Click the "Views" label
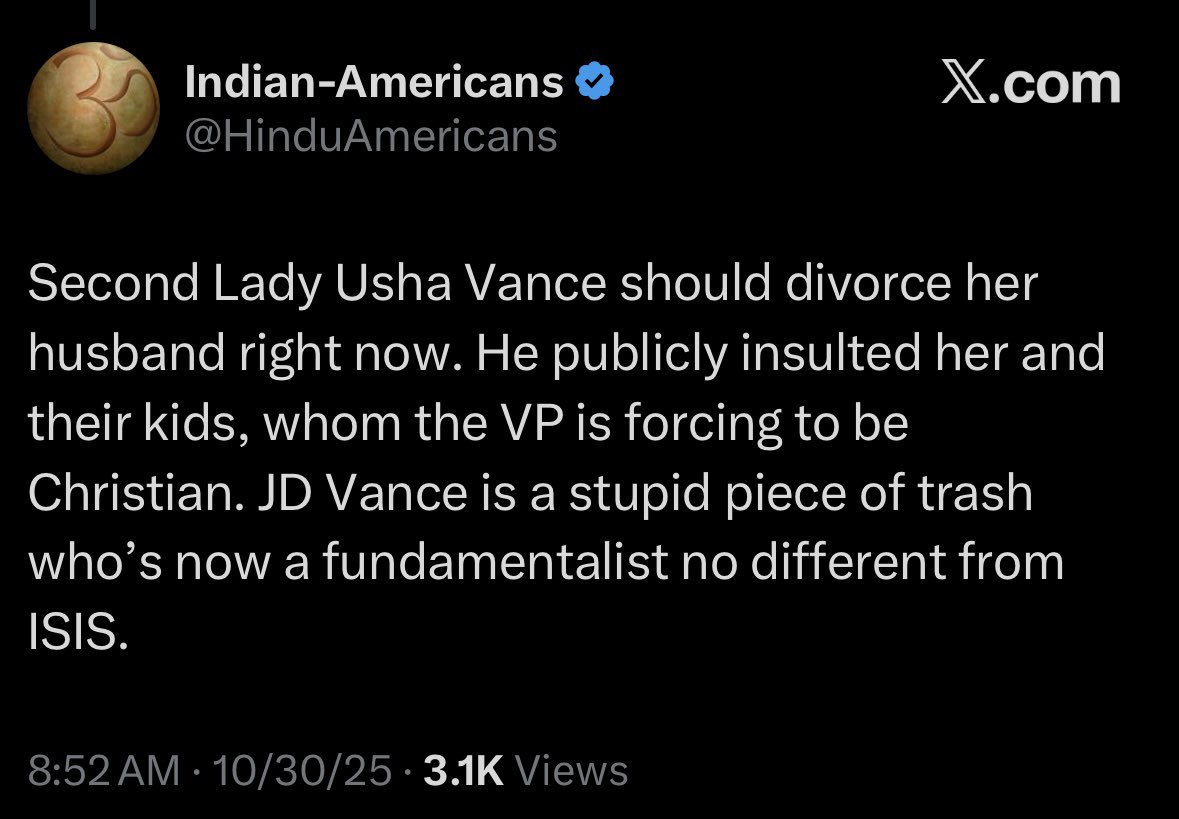The image size is (1179, 819). tap(576, 771)
